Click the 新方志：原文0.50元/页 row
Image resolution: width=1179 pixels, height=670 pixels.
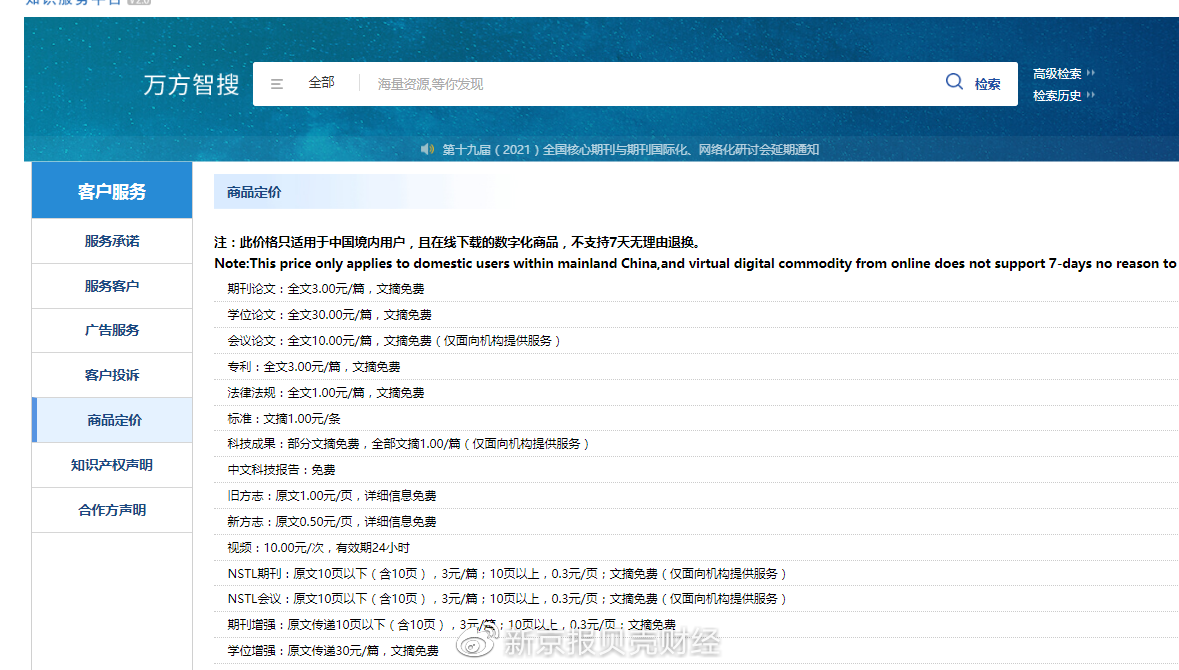coord(696,522)
